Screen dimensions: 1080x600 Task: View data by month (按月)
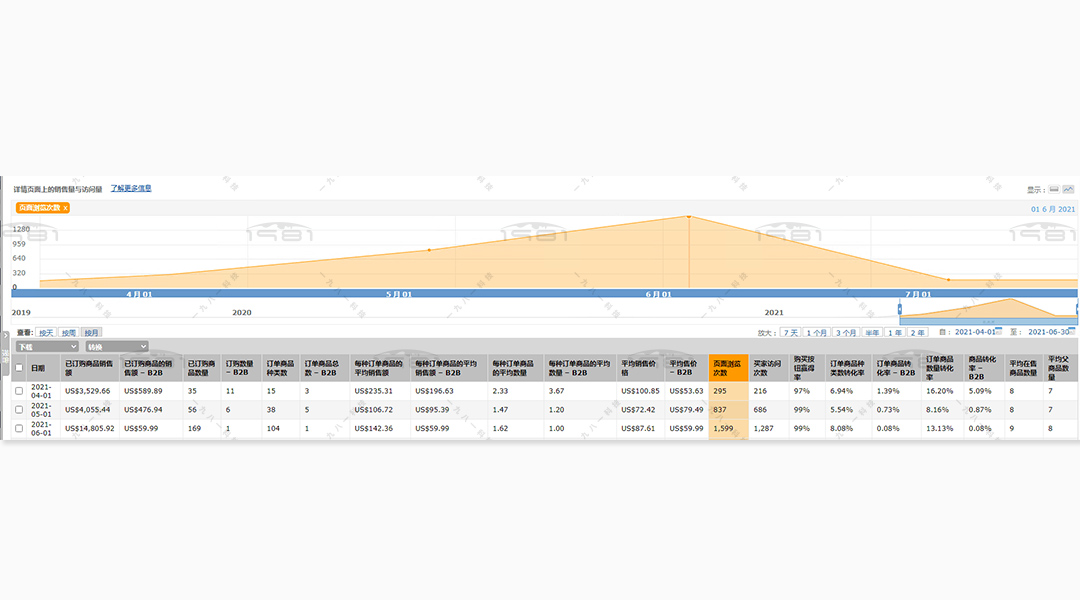click(91, 332)
